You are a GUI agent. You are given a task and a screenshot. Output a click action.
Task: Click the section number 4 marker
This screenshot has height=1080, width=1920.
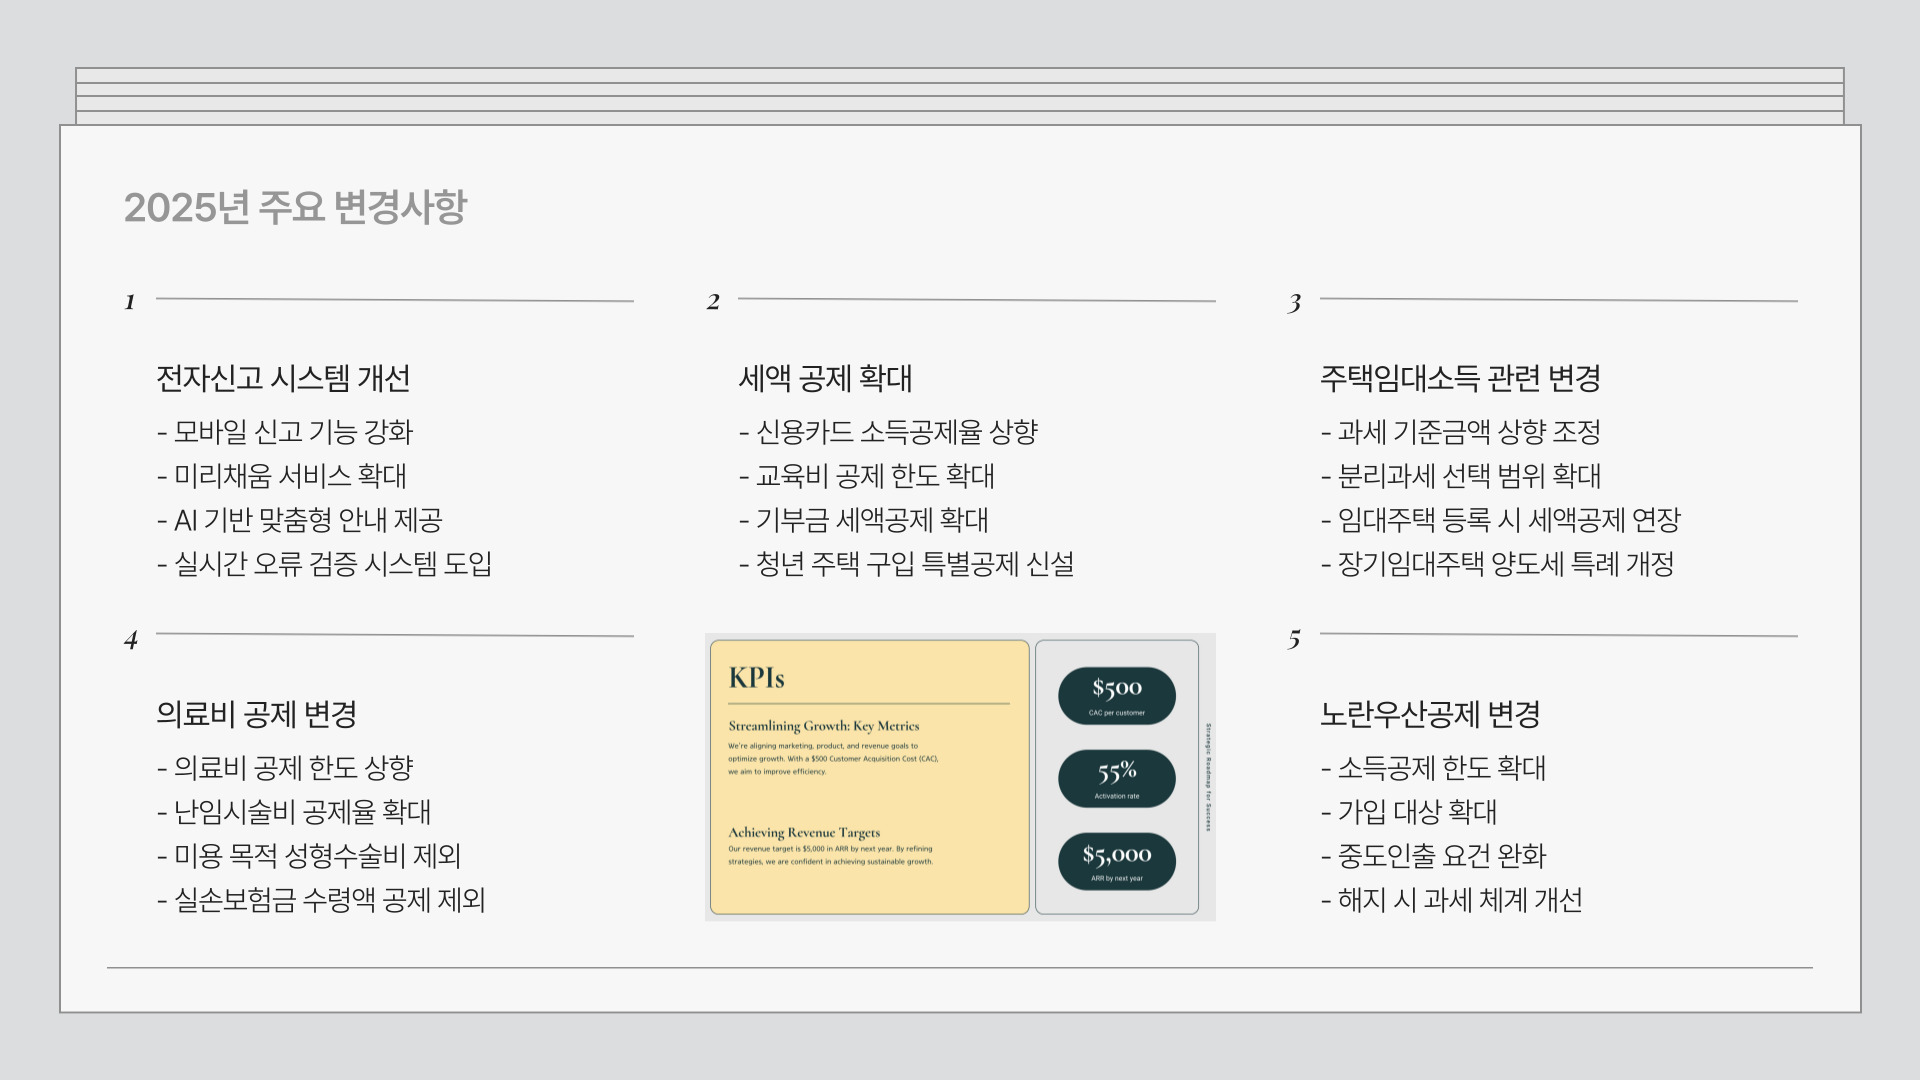click(131, 640)
